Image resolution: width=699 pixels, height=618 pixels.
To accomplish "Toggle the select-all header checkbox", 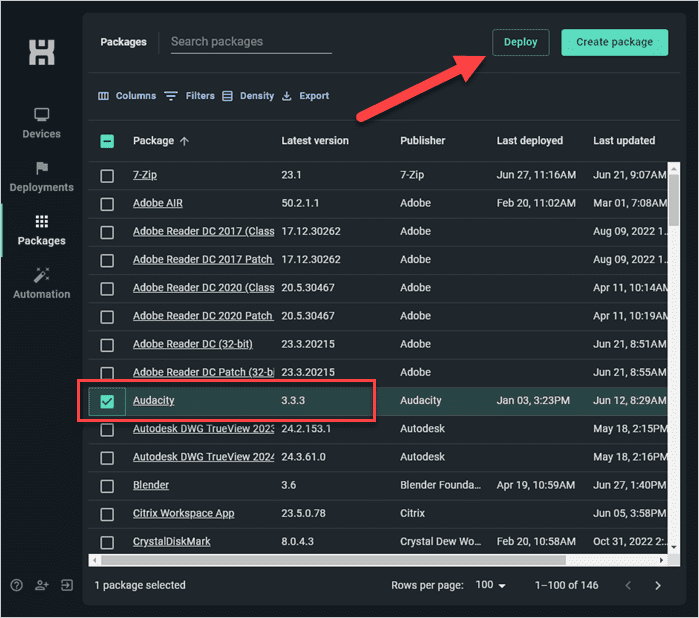I will coord(107,141).
